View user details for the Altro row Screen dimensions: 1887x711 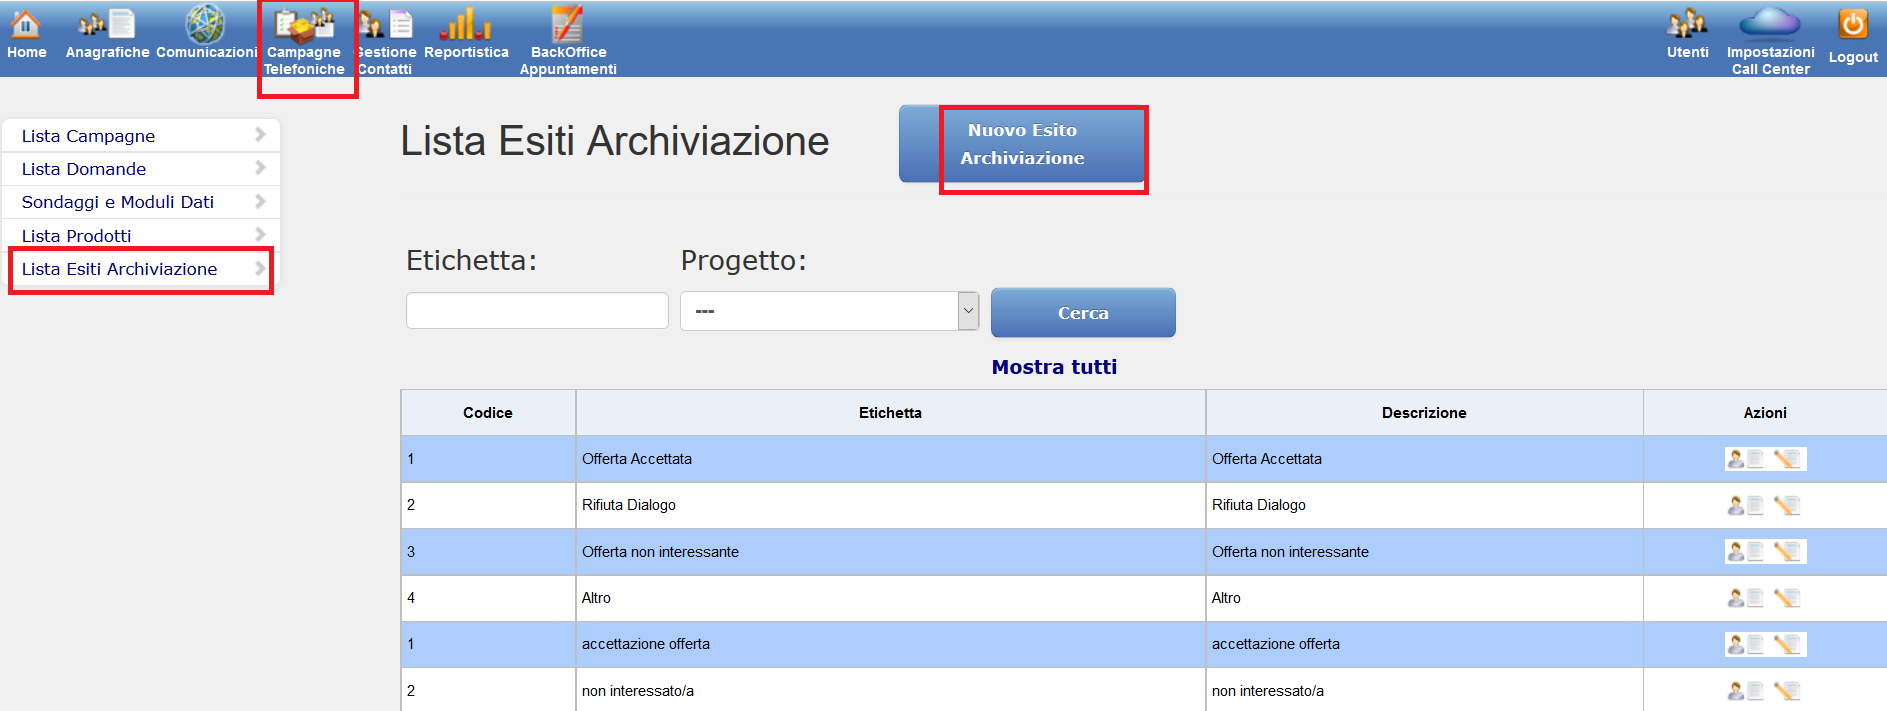click(1745, 598)
